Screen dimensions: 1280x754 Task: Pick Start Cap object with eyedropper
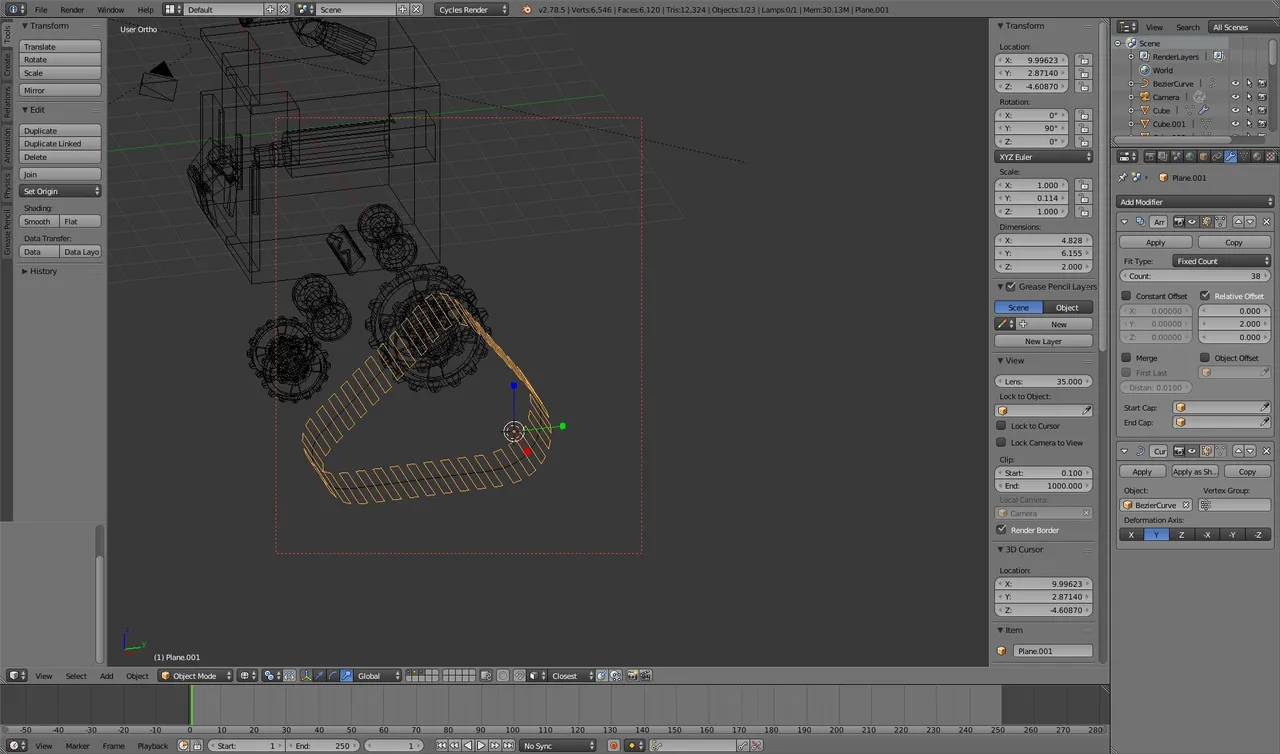pos(1265,407)
